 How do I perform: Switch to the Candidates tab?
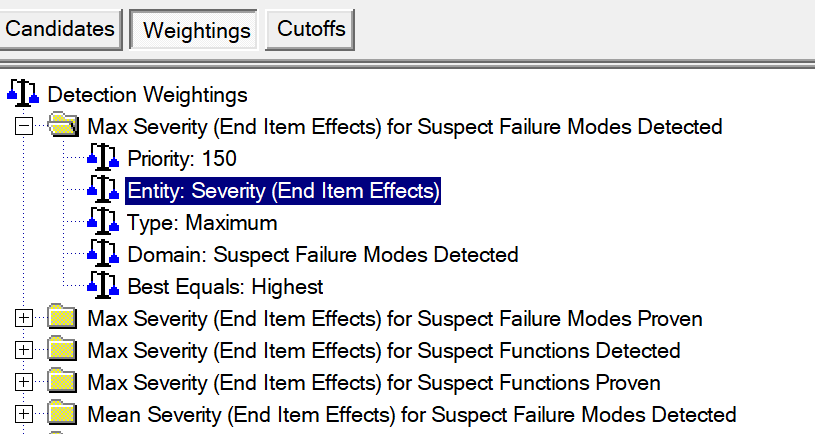pyautogui.click(x=60, y=29)
